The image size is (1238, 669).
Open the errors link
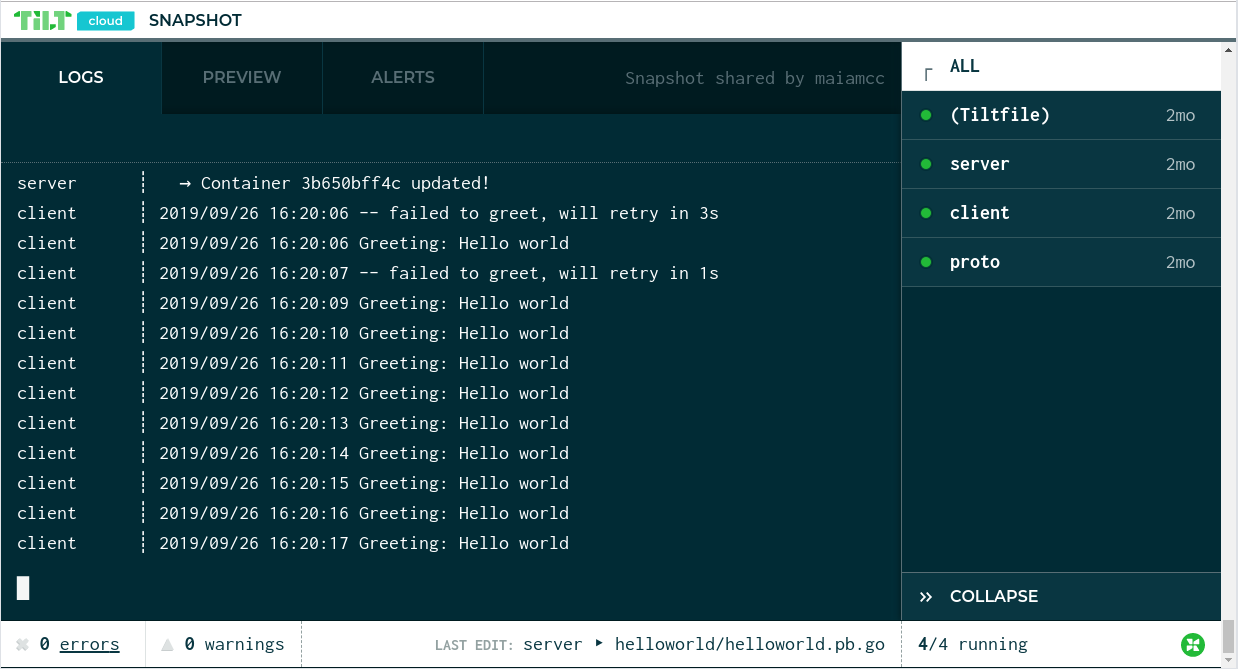tap(89, 645)
